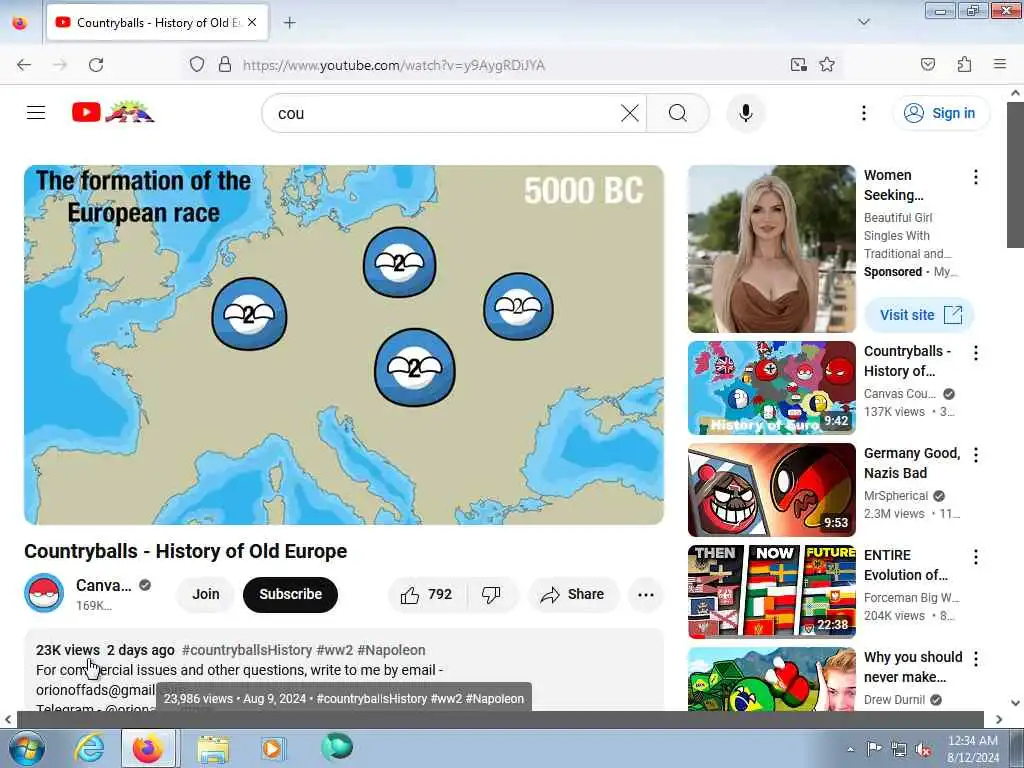The image size is (1024, 768).
Task: Click horizontal scrollbar right arrow
Action: click(999, 719)
